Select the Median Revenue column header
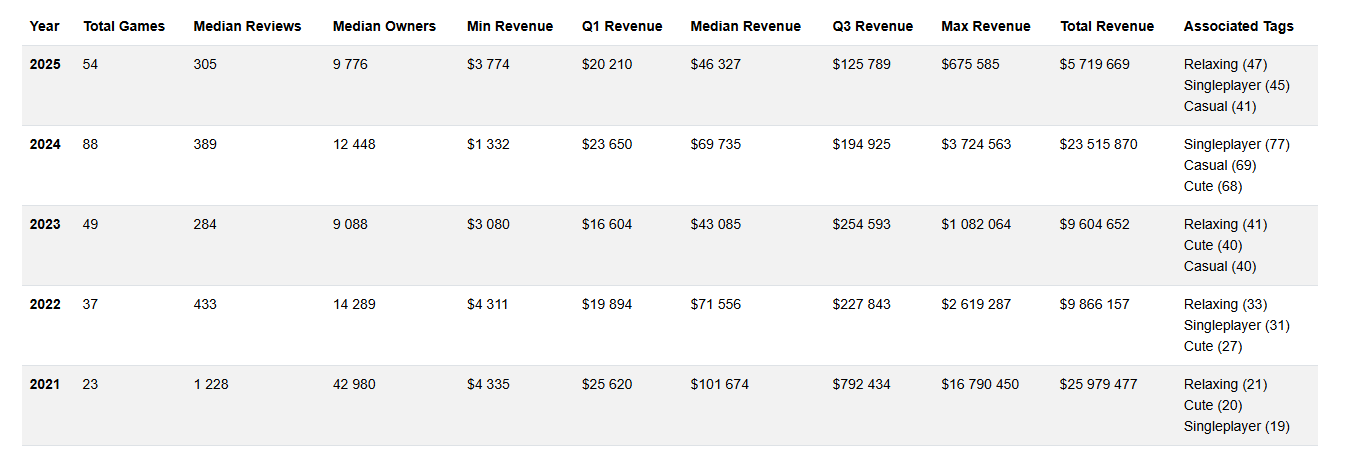 click(745, 26)
